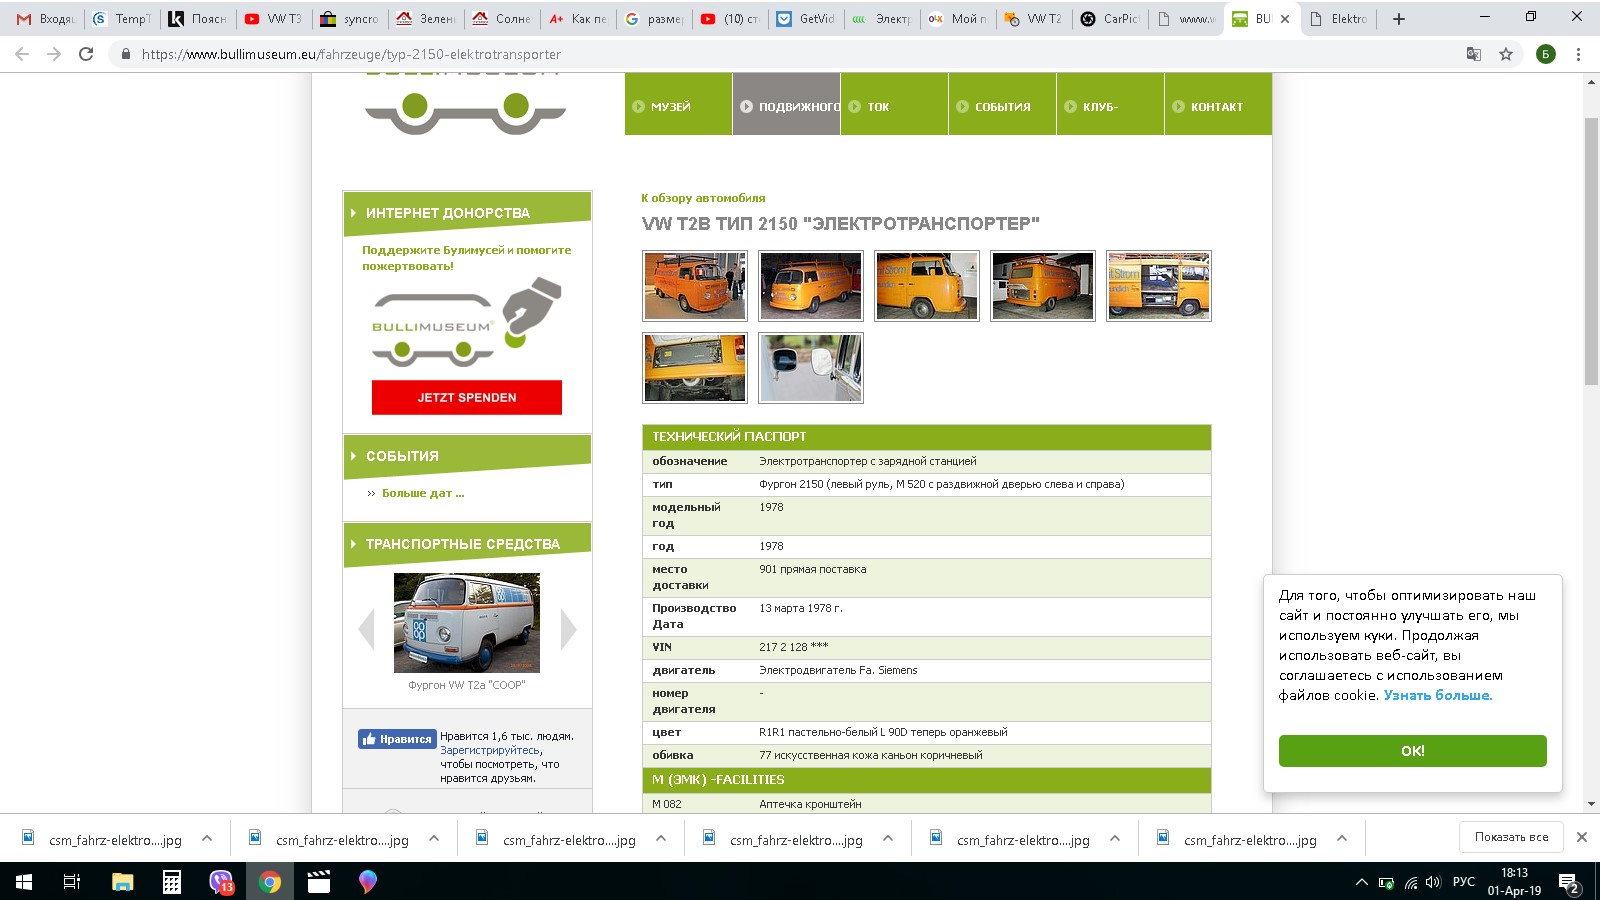The width and height of the screenshot is (1600, 900).
Task: Click the page vertical scrollbar thumb
Action: coord(1591,250)
